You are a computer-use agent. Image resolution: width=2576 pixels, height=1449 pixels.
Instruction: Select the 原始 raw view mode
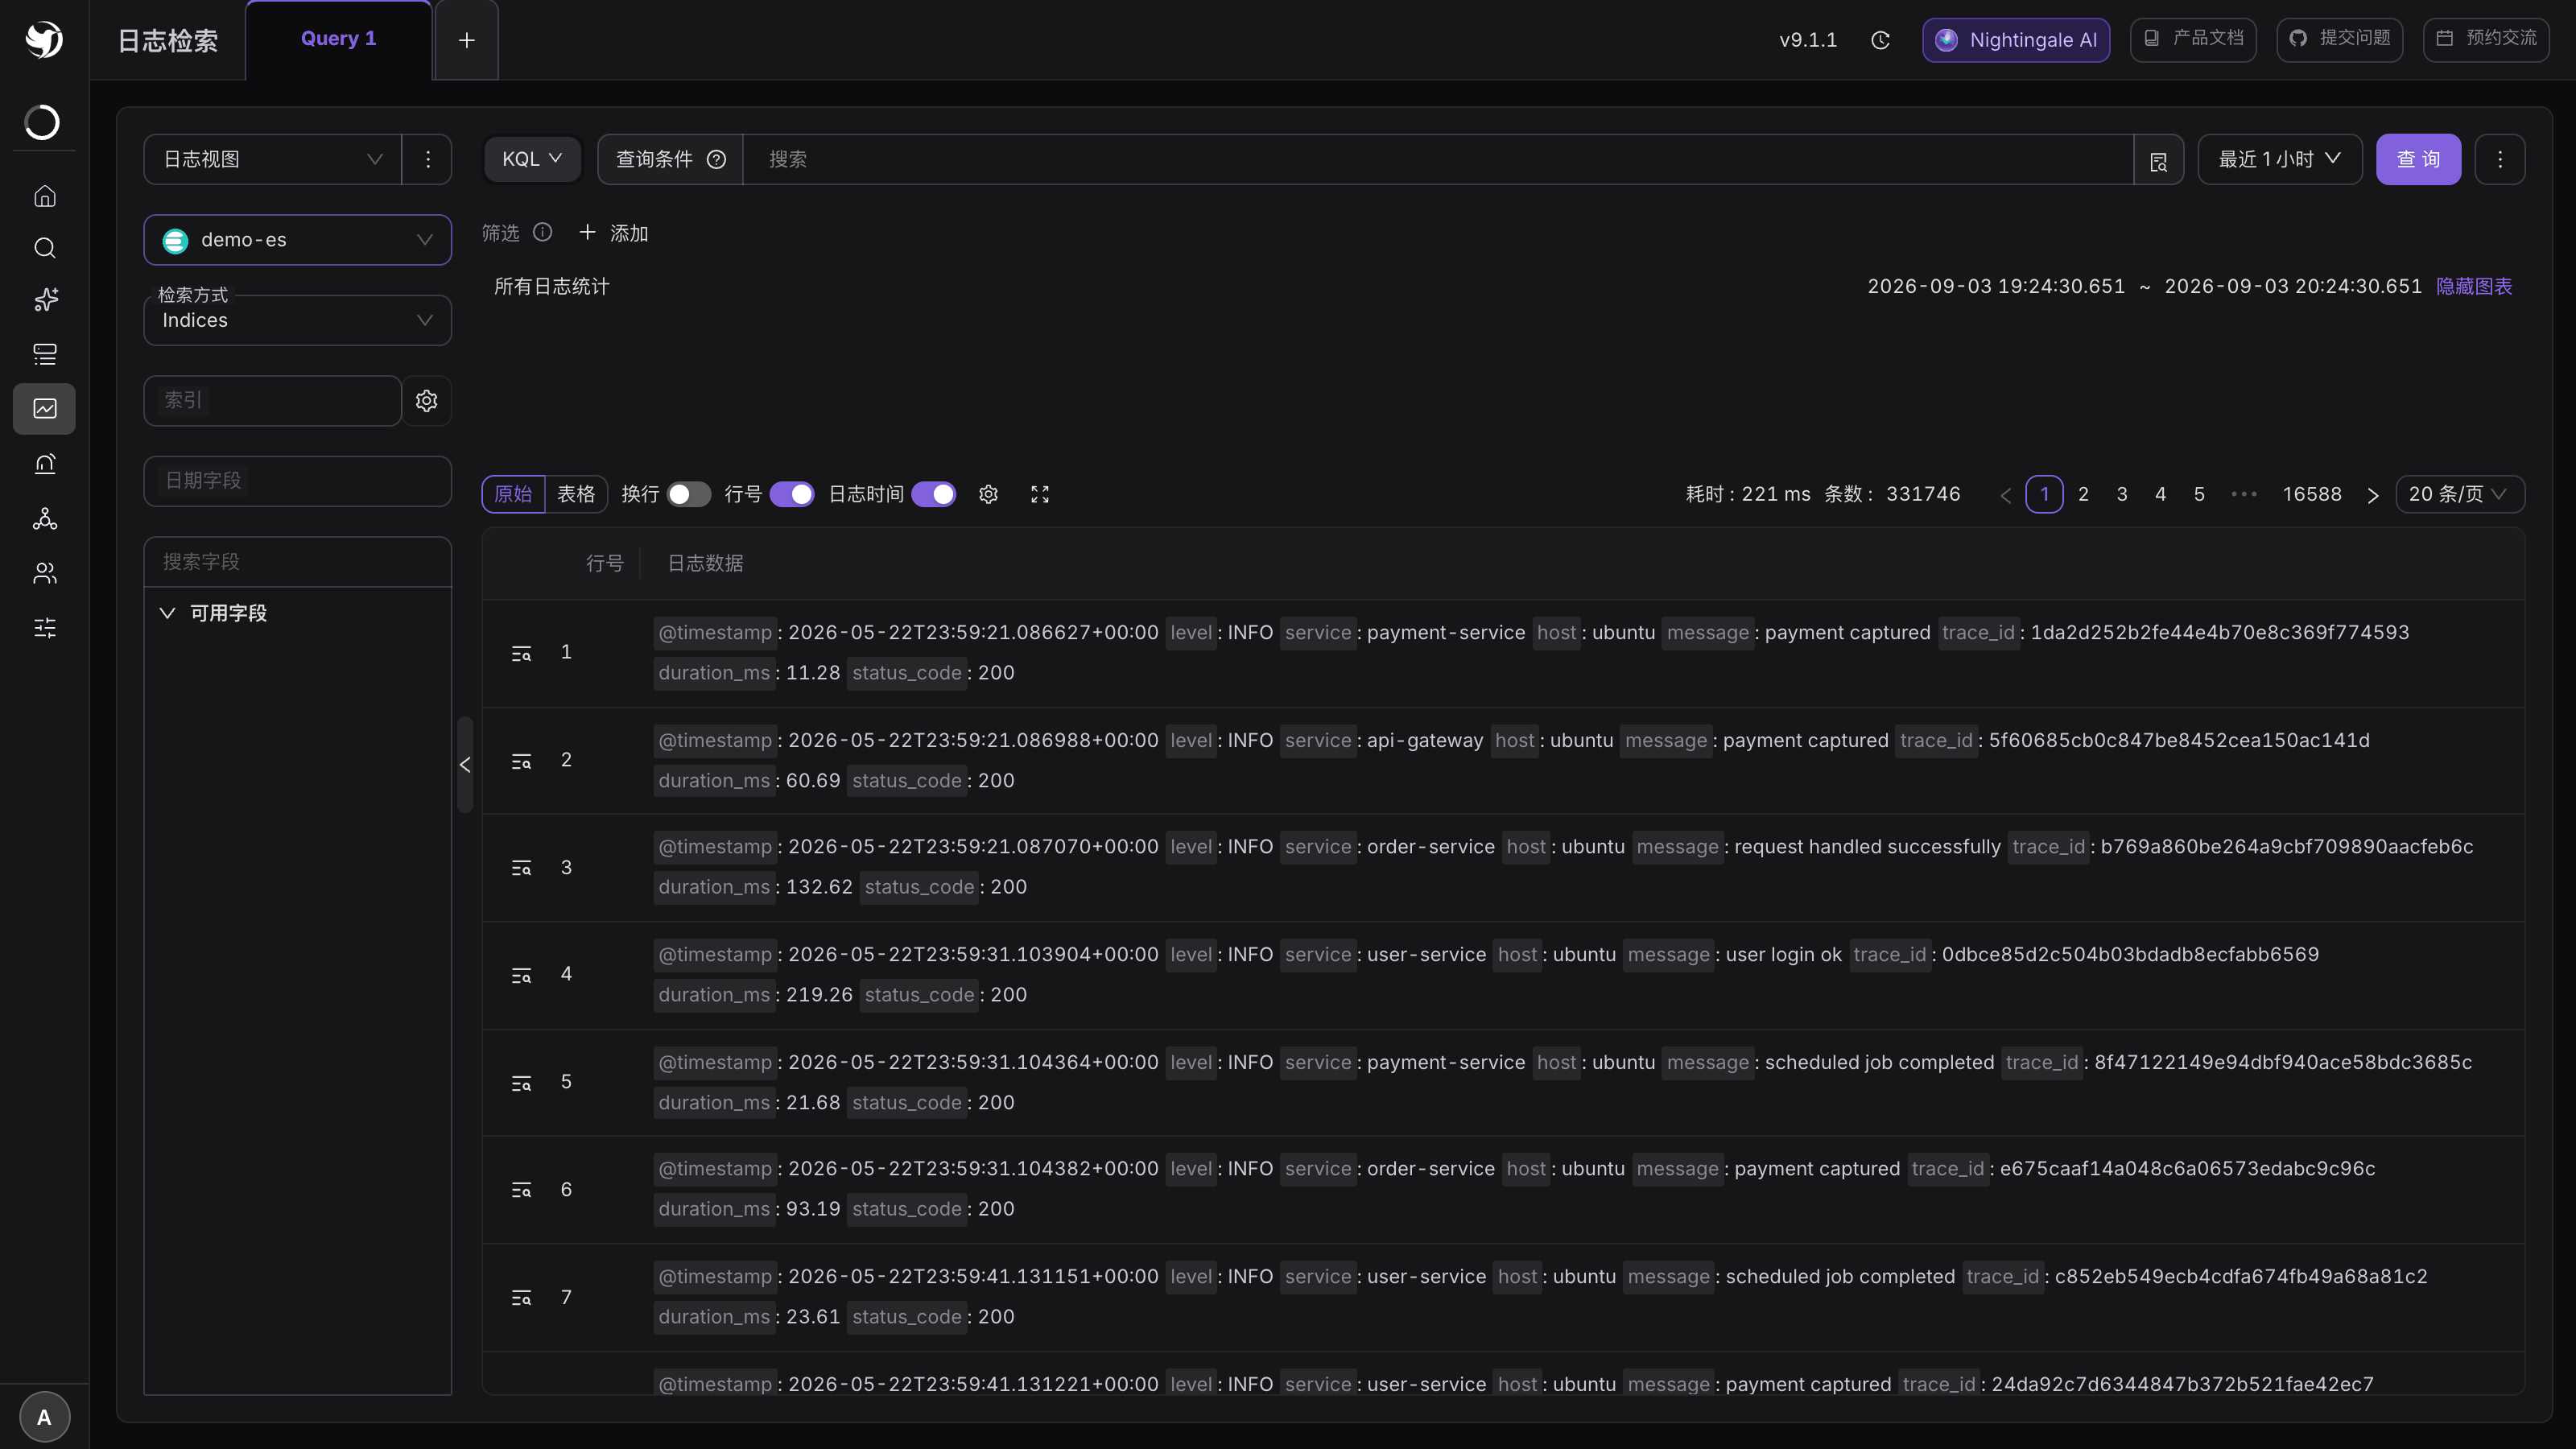coord(513,494)
